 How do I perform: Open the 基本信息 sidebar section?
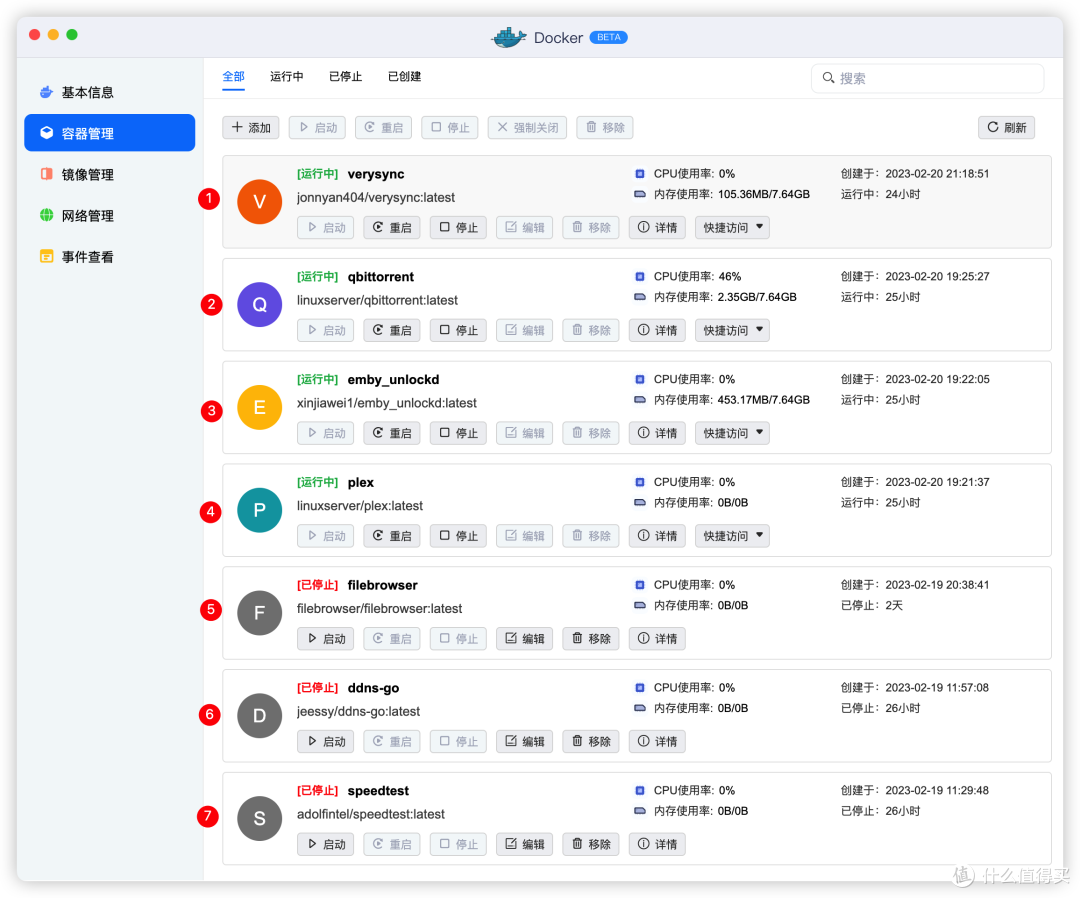click(110, 92)
